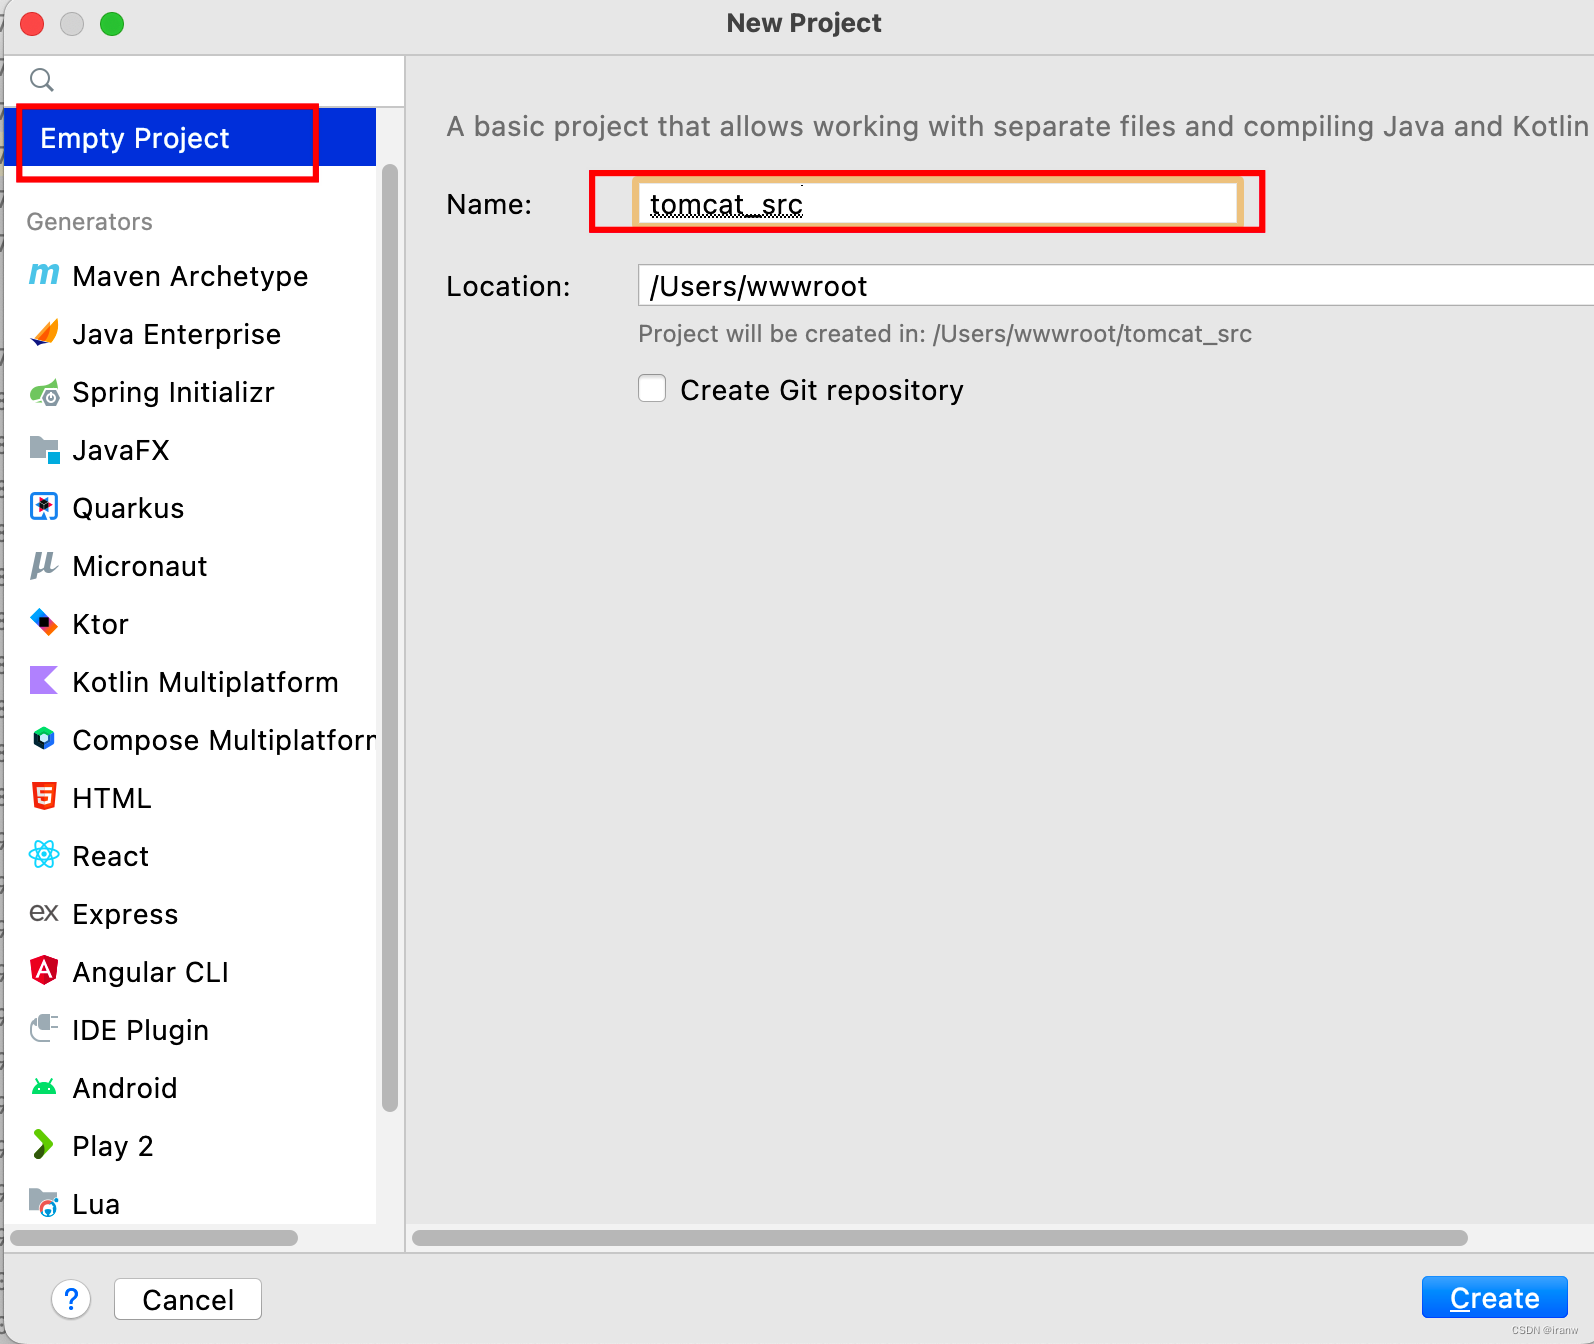Screen dimensions: 1594x1344
Task: Click the green zoom window button
Action: click(112, 24)
